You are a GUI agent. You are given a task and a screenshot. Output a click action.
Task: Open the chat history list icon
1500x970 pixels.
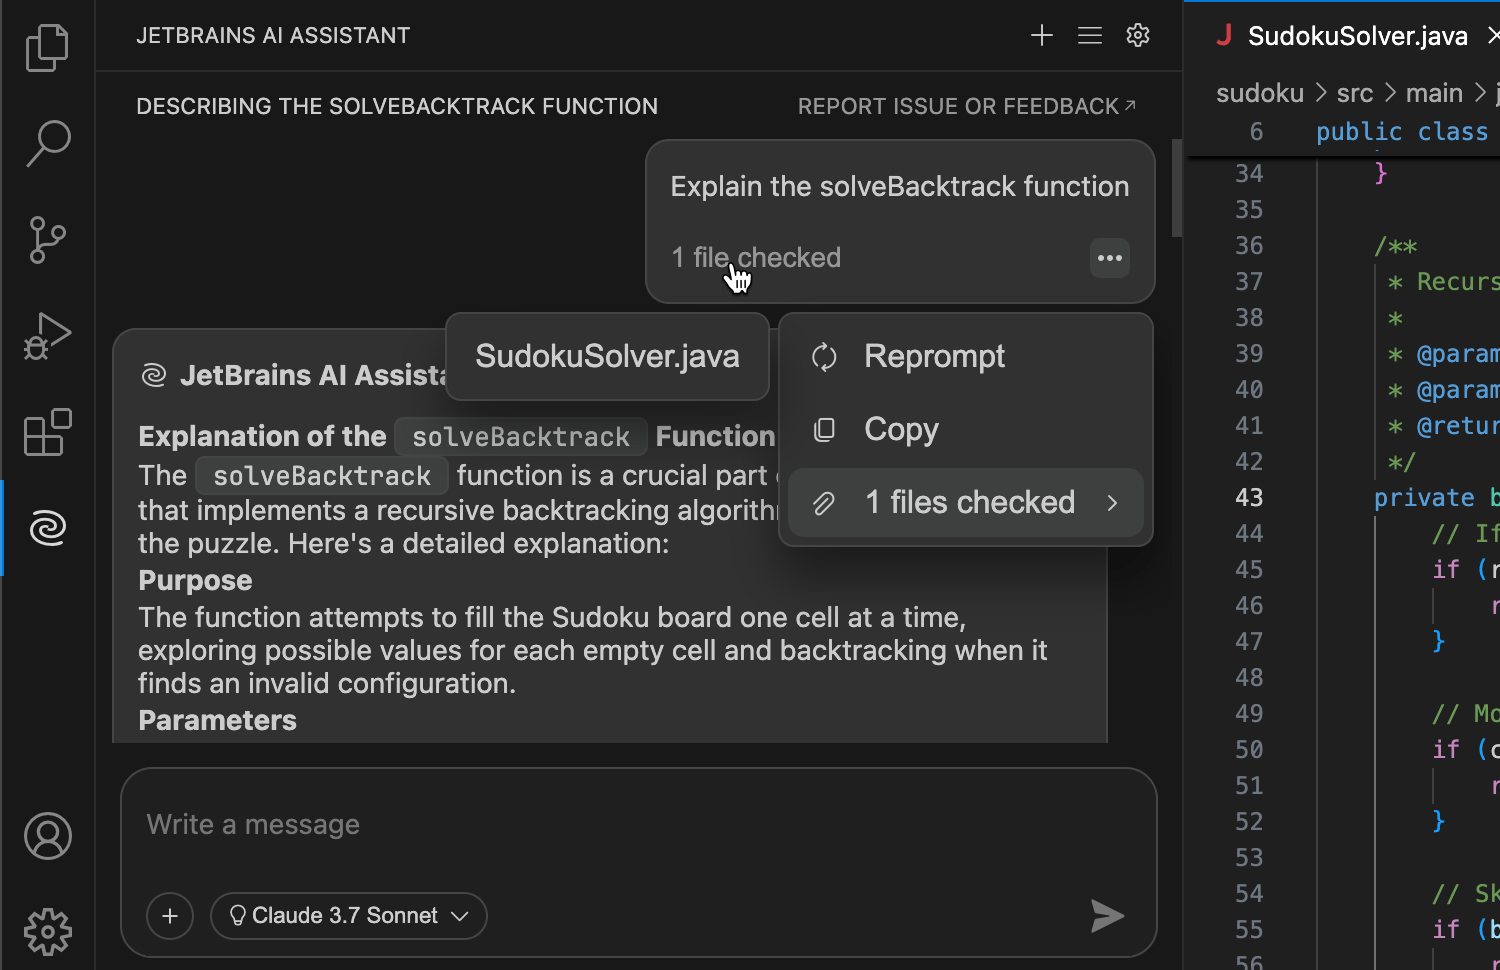1089,35
